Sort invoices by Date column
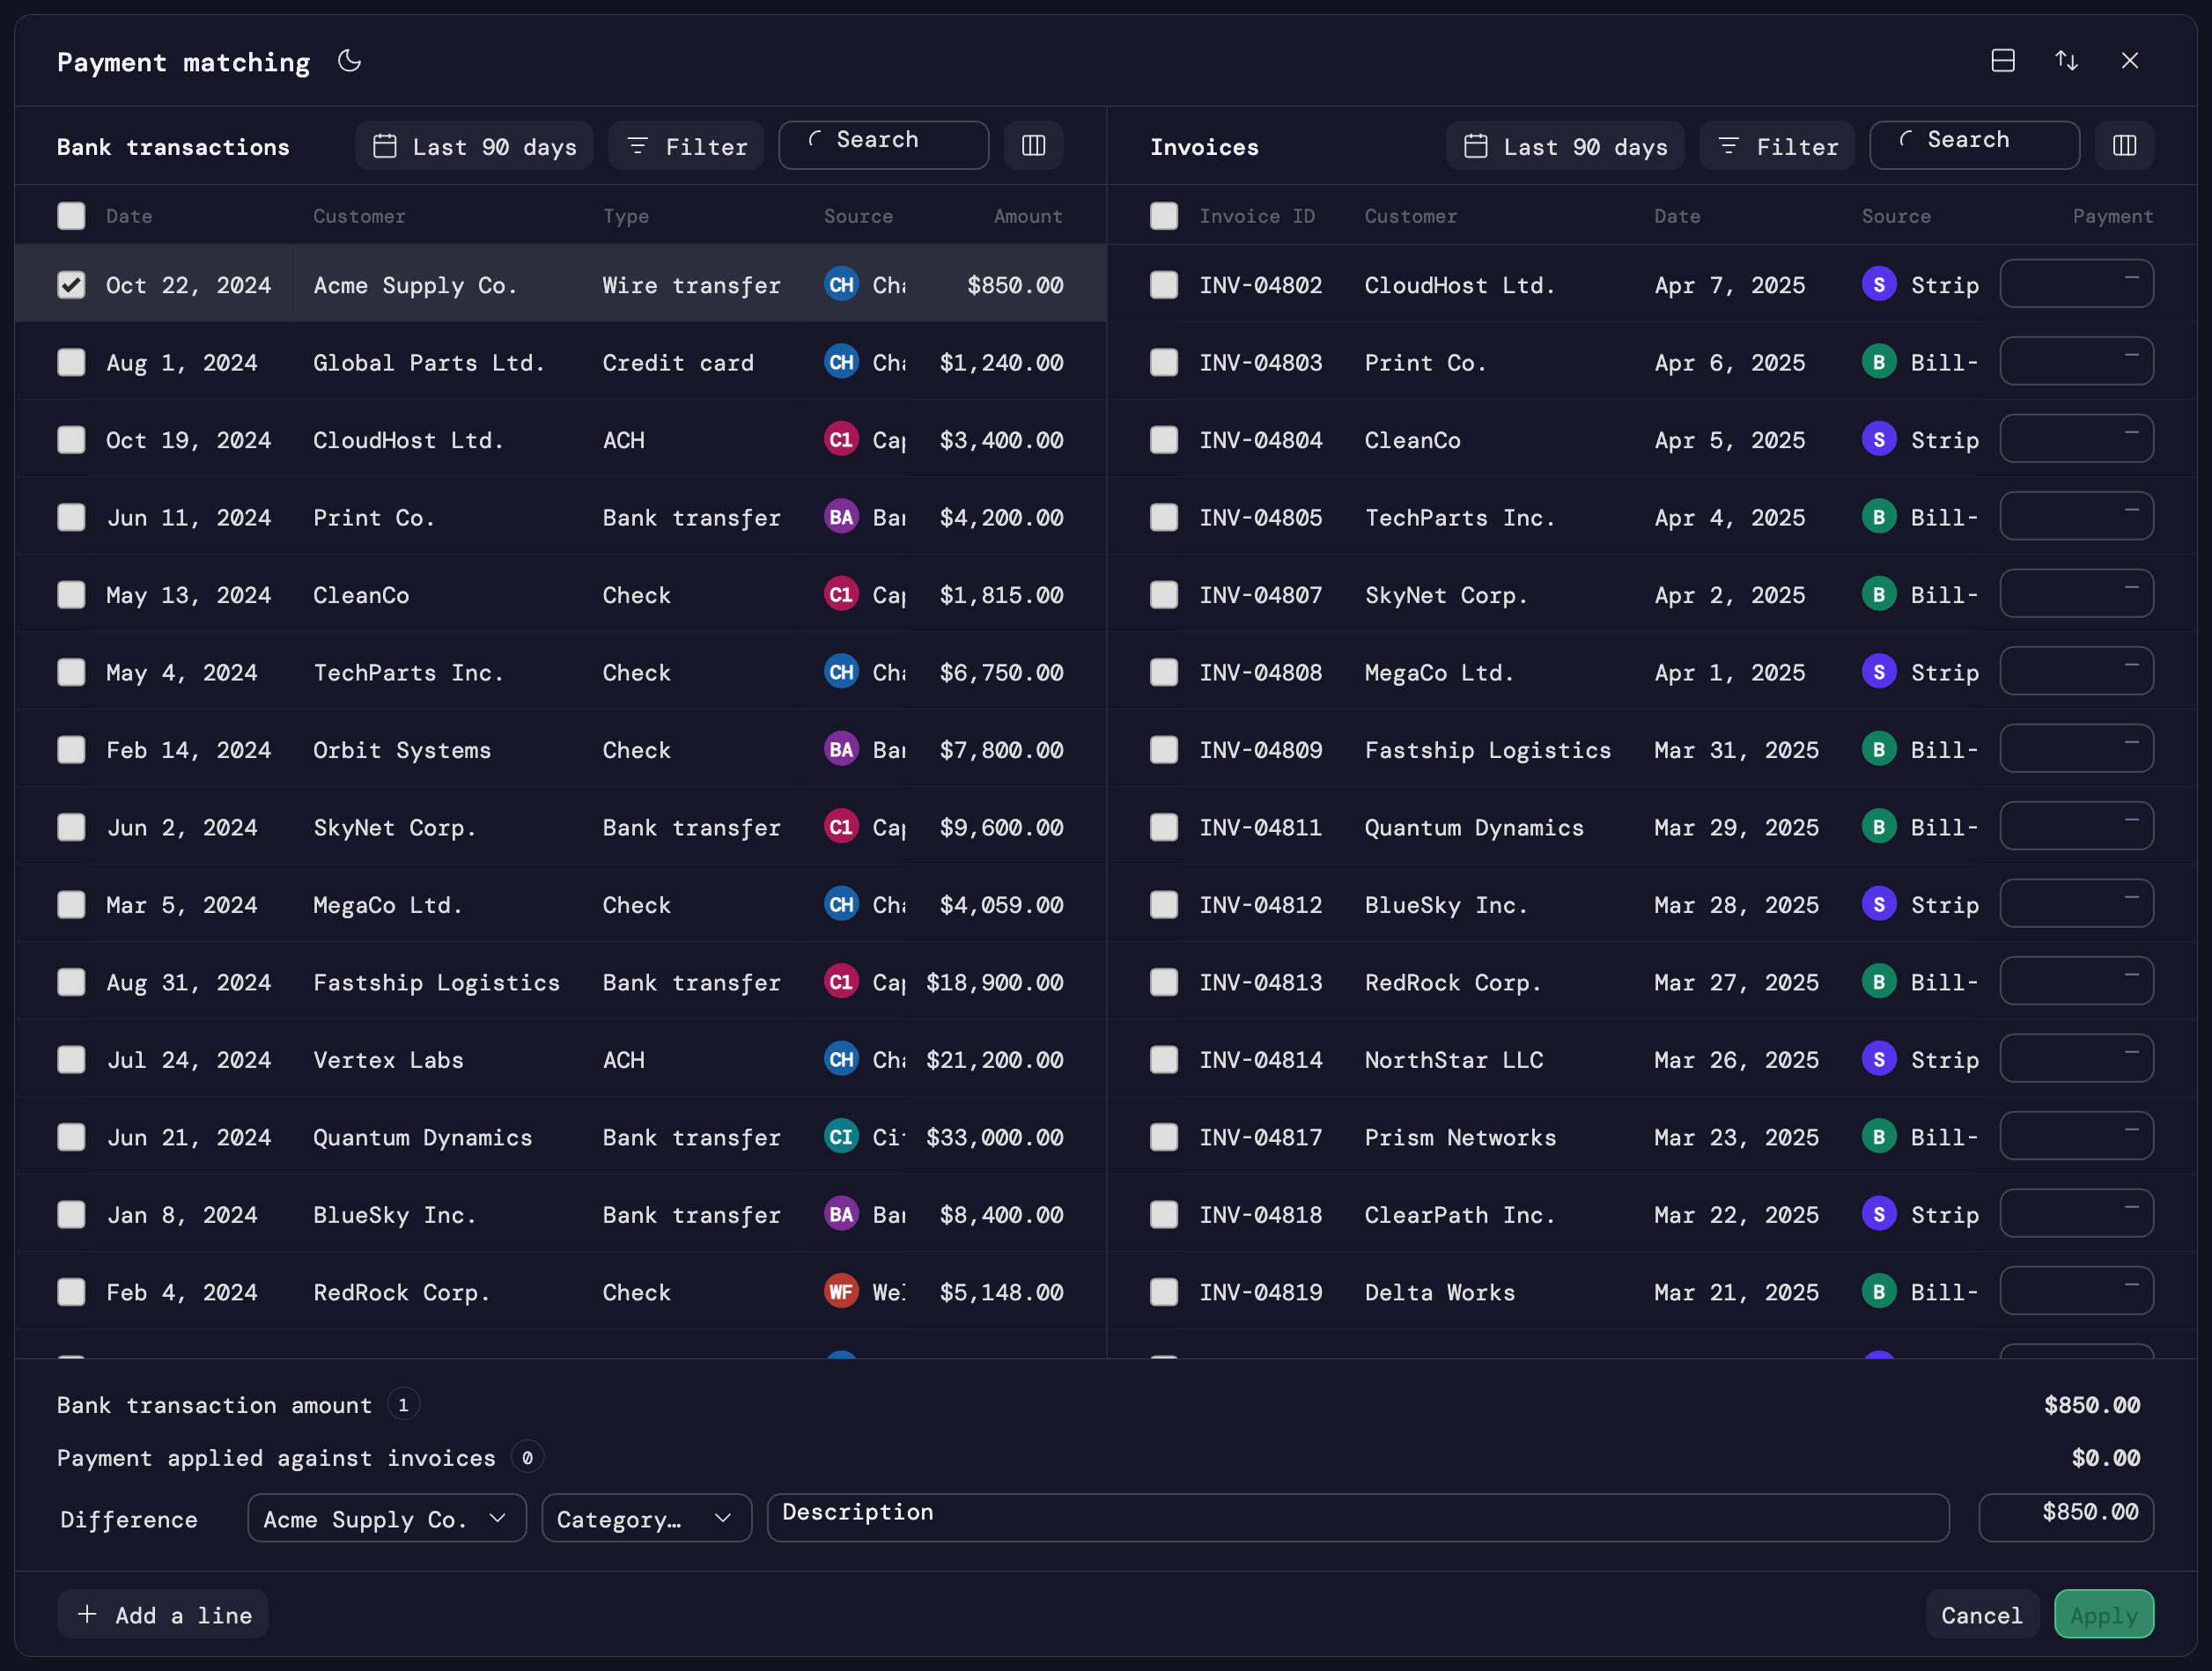The height and width of the screenshot is (1671, 2212). click(x=1677, y=216)
